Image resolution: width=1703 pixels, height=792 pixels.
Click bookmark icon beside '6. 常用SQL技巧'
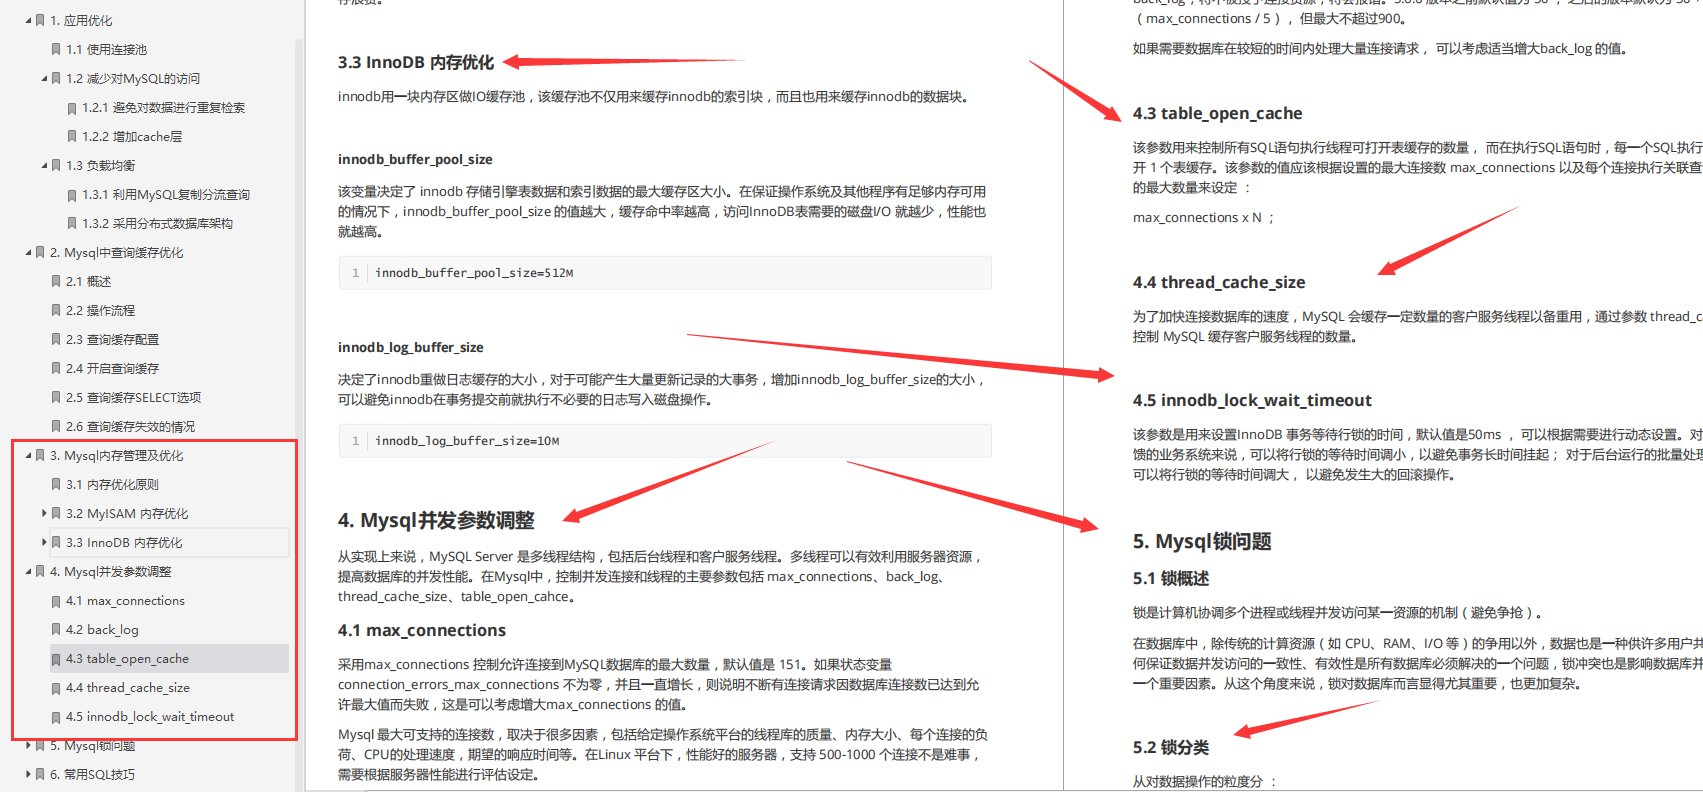pyautogui.click(x=40, y=774)
